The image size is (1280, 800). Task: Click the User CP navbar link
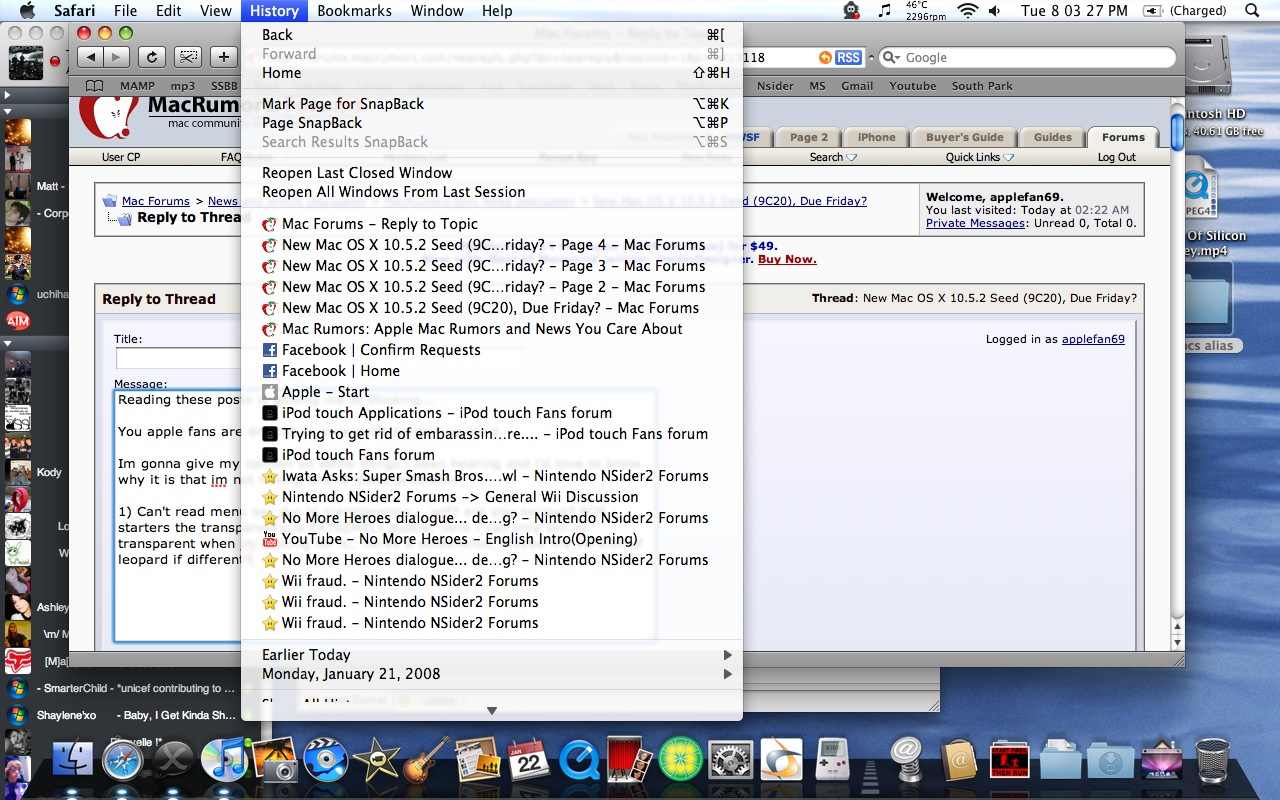[x=121, y=157]
